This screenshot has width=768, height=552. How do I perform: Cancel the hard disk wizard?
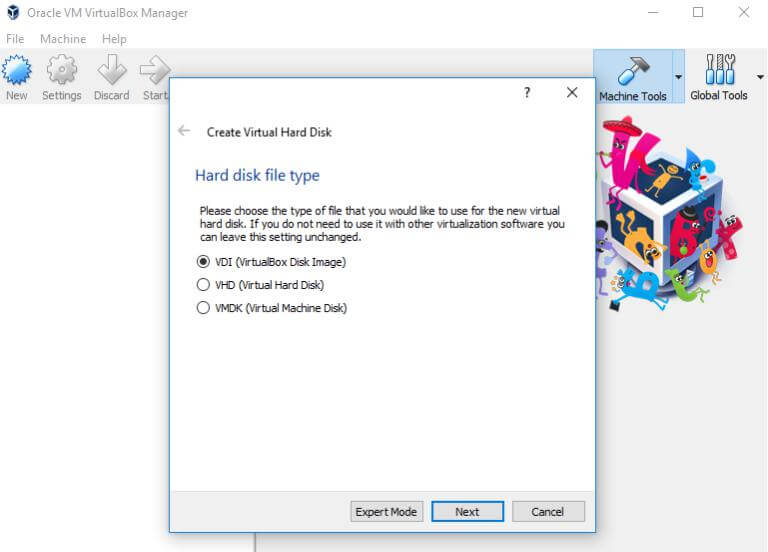(548, 512)
